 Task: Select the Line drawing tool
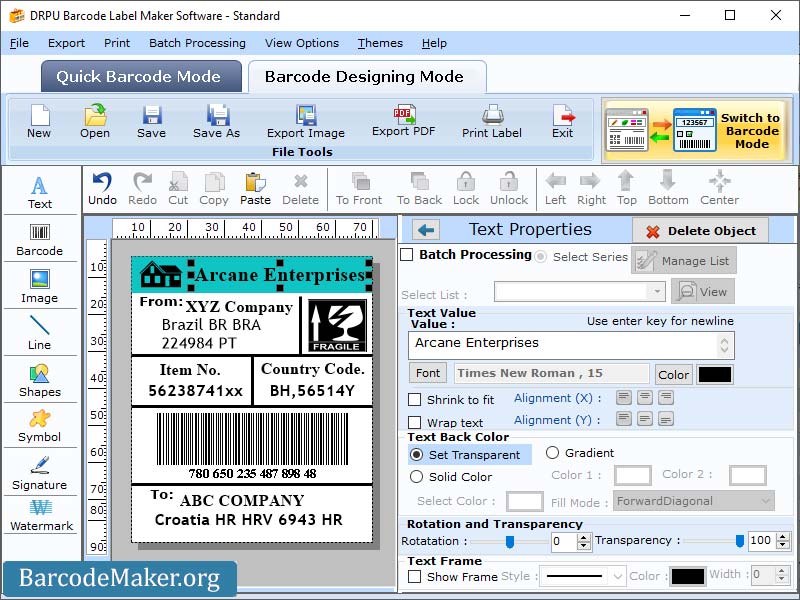point(40,333)
